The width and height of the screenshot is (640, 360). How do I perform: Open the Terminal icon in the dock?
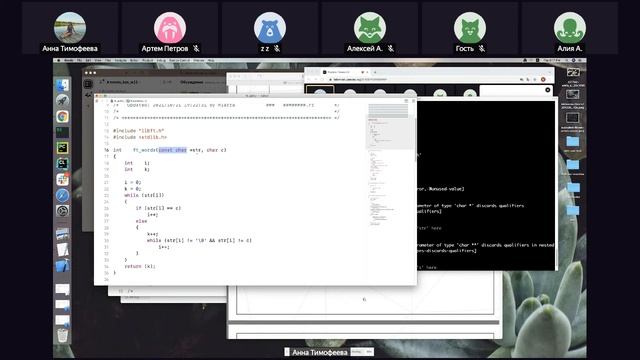coord(62,132)
